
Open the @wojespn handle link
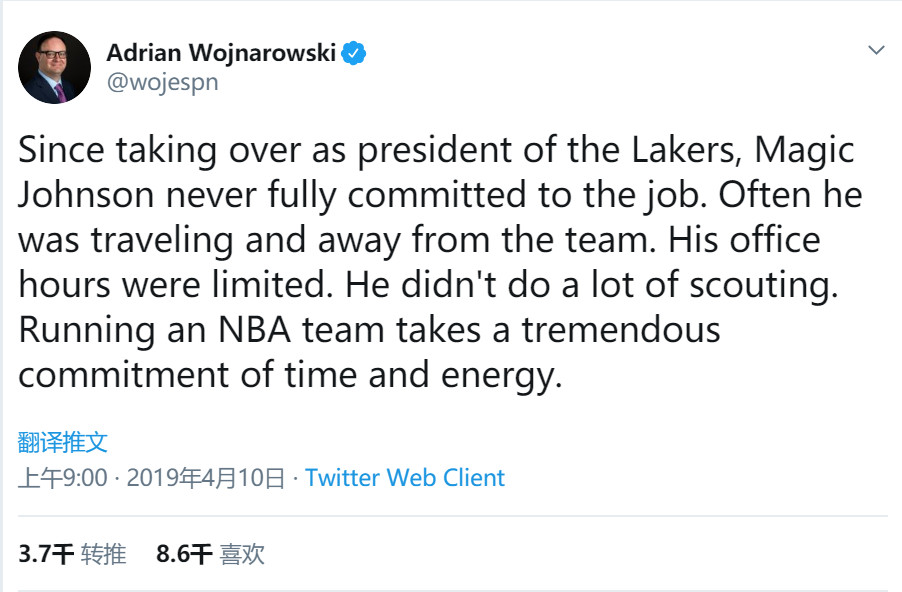tap(162, 82)
